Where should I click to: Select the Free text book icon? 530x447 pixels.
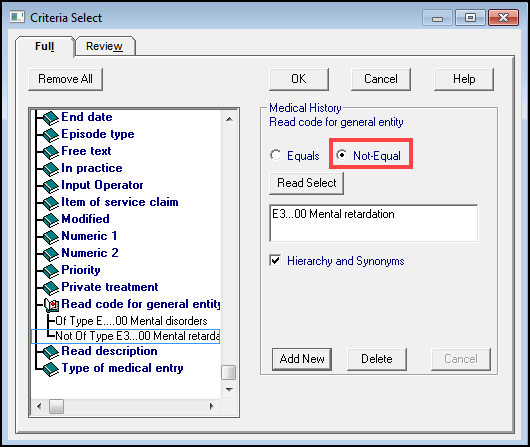click(x=51, y=151)
